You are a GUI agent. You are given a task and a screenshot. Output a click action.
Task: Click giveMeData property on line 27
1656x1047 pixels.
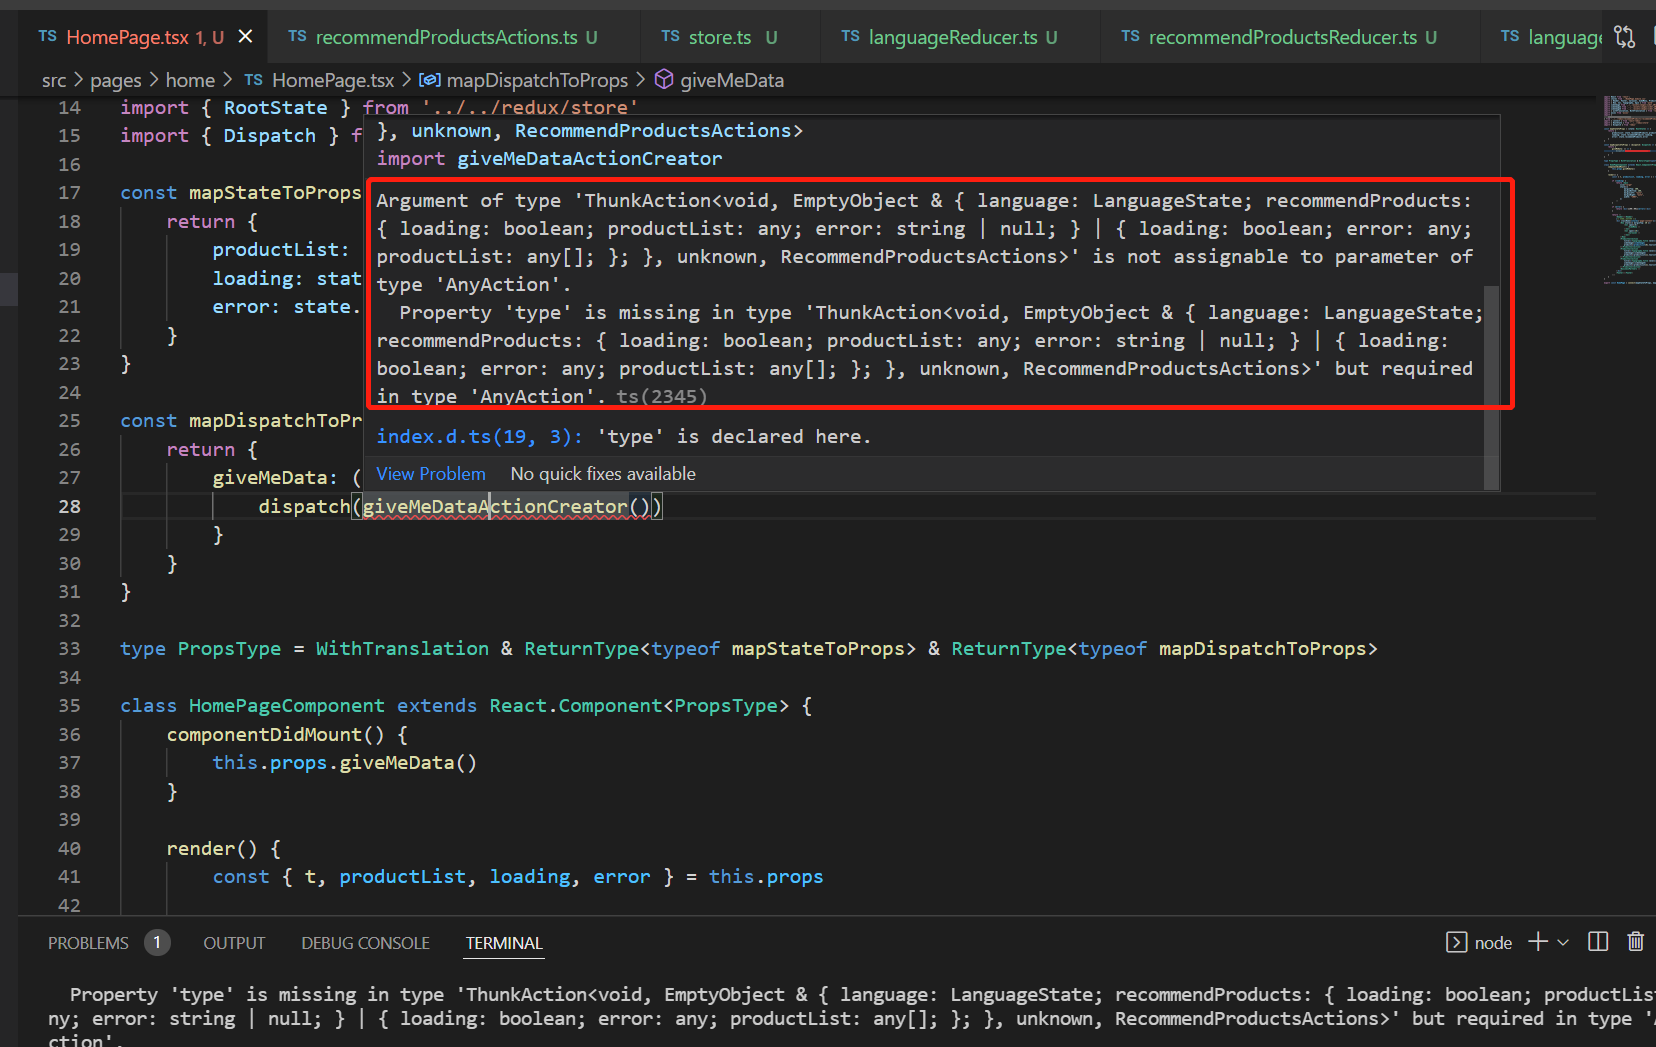[269, 478]
